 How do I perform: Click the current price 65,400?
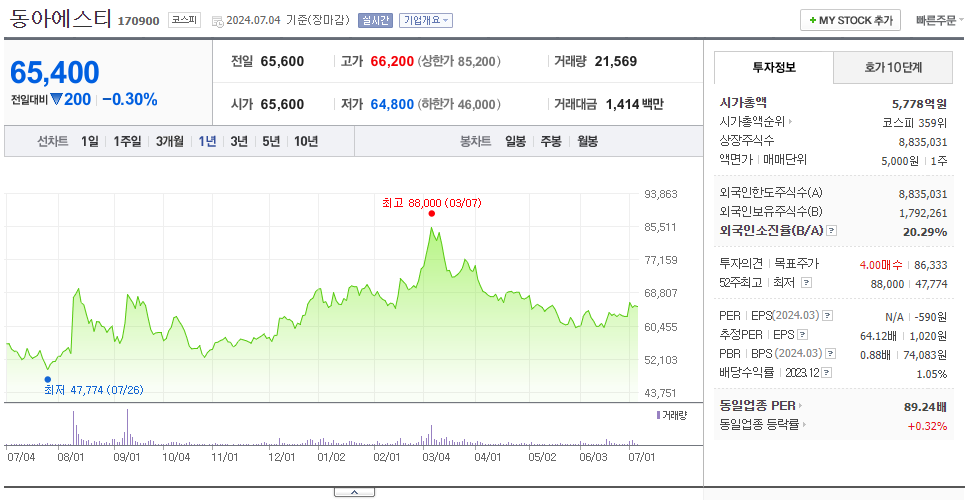click(54, 73)
